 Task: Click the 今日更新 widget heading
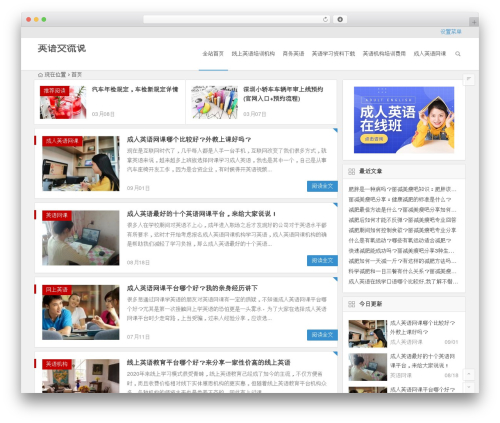370,304
